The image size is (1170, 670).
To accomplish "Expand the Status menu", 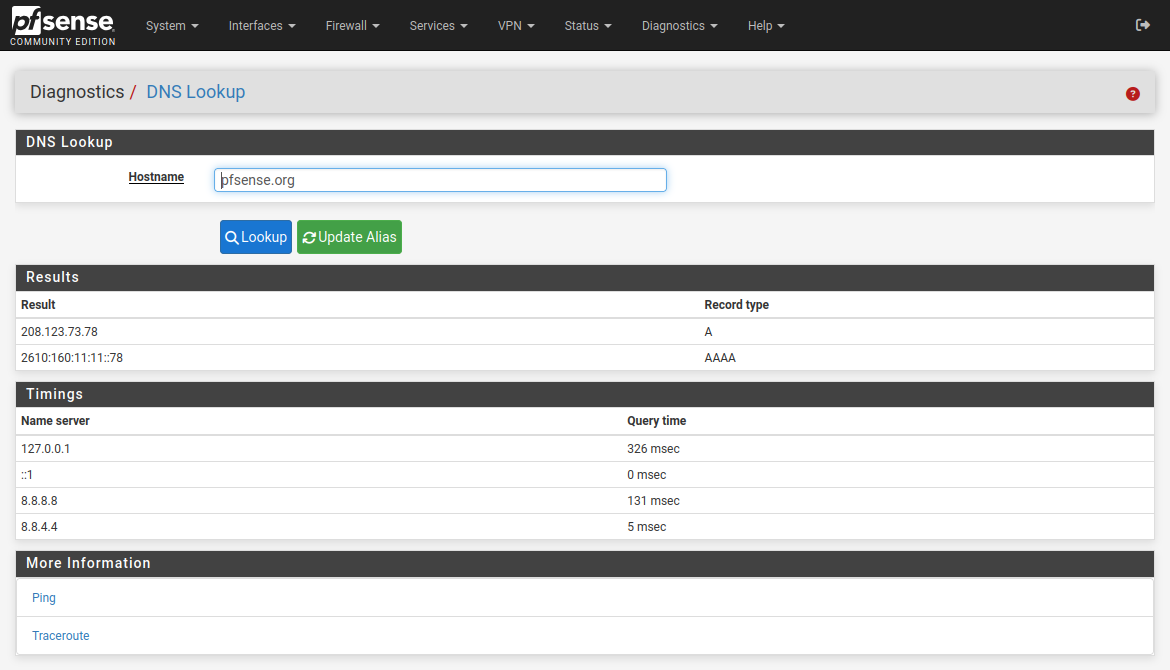I will [588, 25].
